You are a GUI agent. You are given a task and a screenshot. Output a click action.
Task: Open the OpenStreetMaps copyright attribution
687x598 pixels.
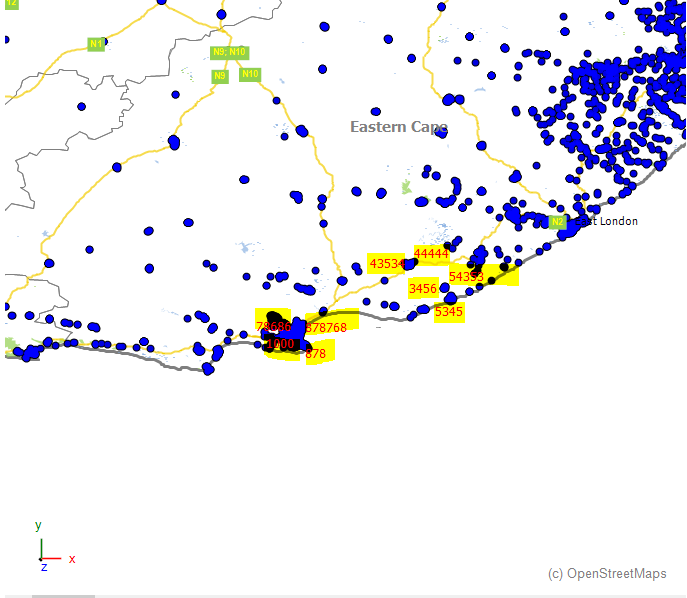point(607,573)
